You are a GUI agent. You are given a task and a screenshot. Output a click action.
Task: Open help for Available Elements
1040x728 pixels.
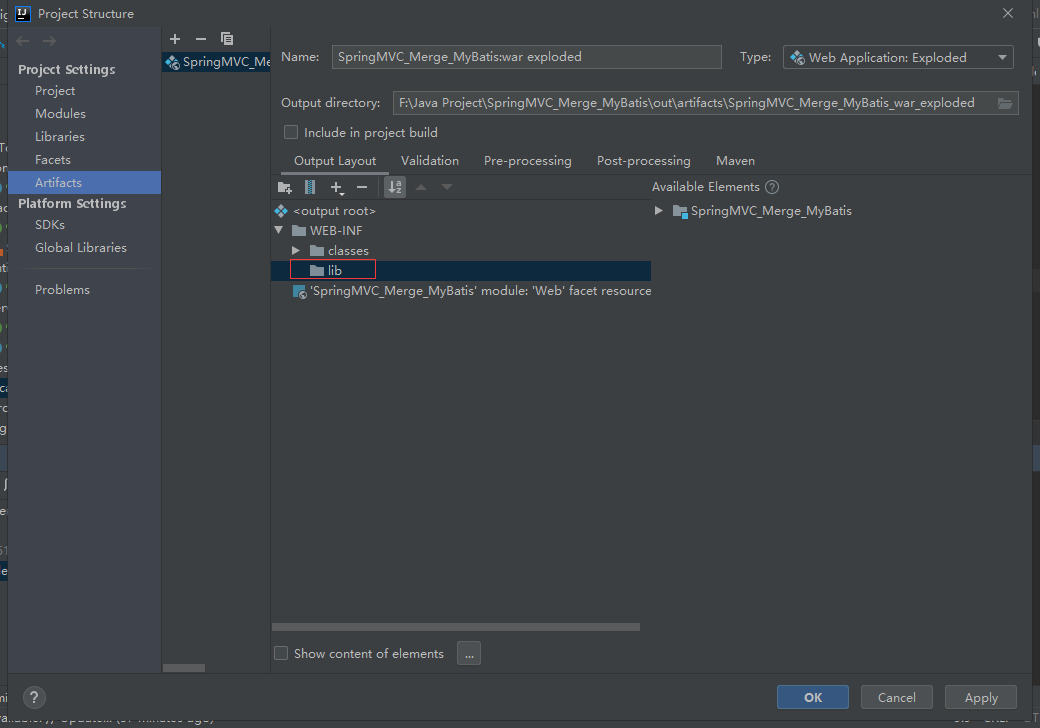click(x=772, y=187)
